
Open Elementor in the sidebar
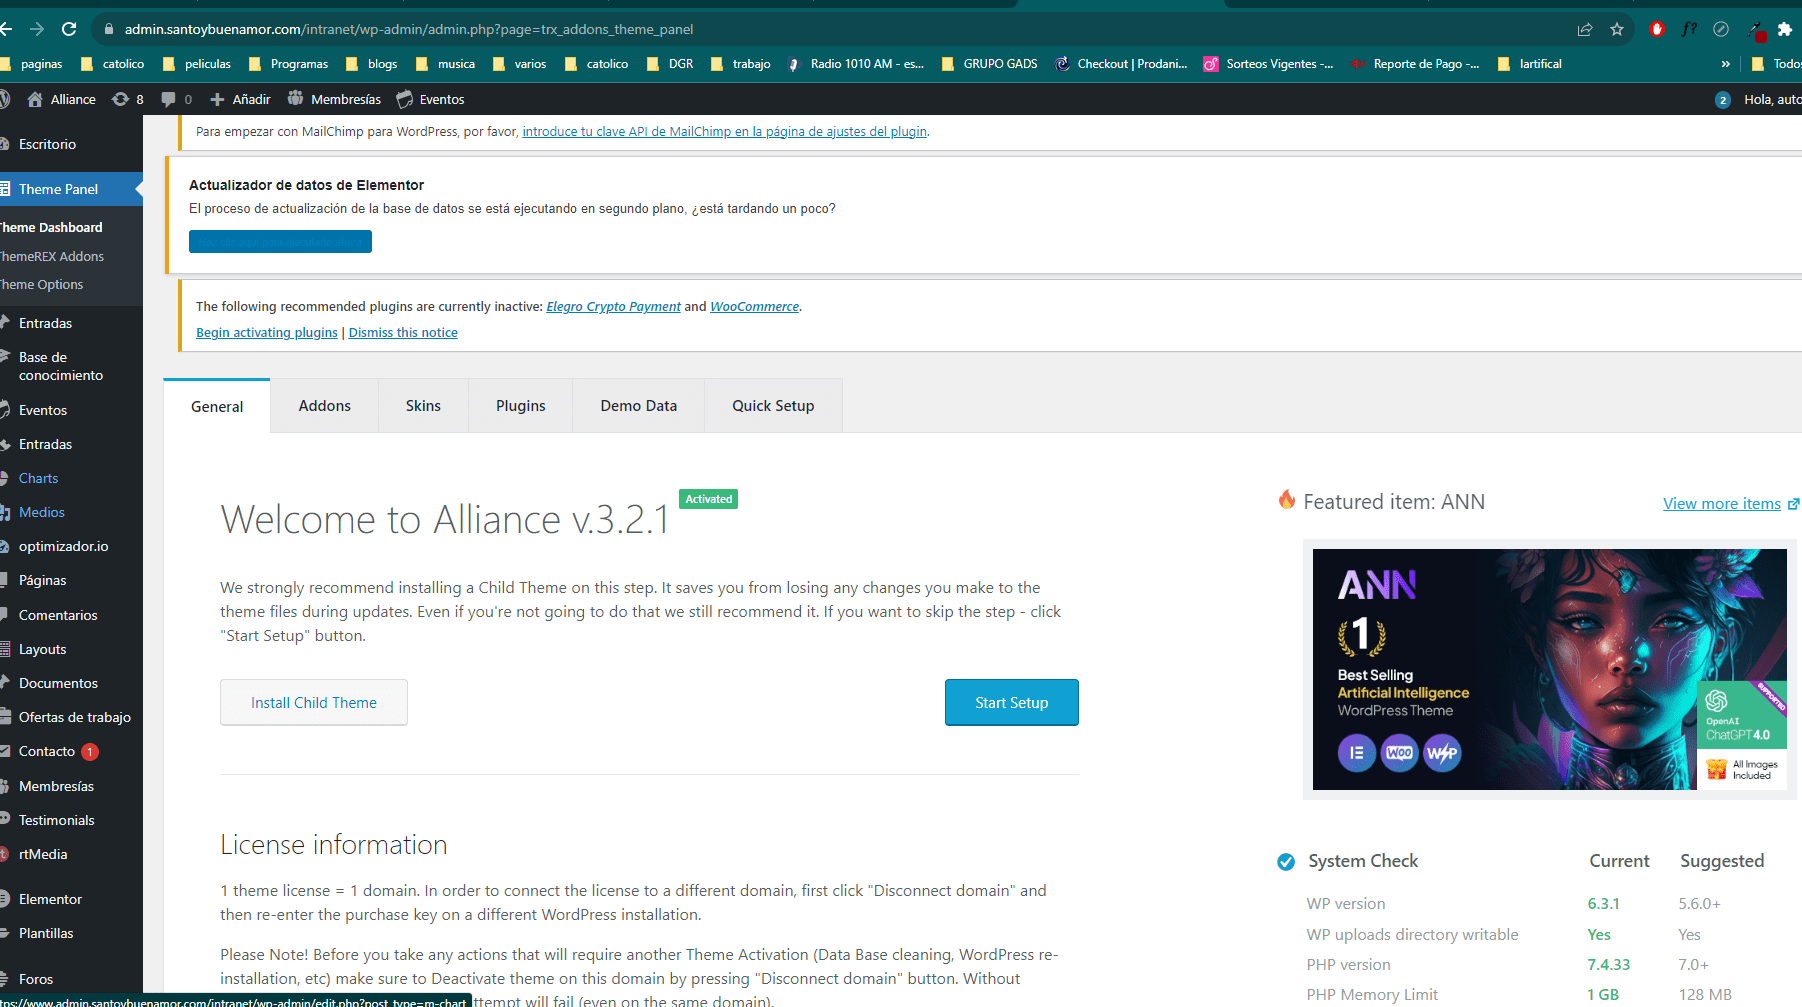pyautogui.click(x=50, y=899)
